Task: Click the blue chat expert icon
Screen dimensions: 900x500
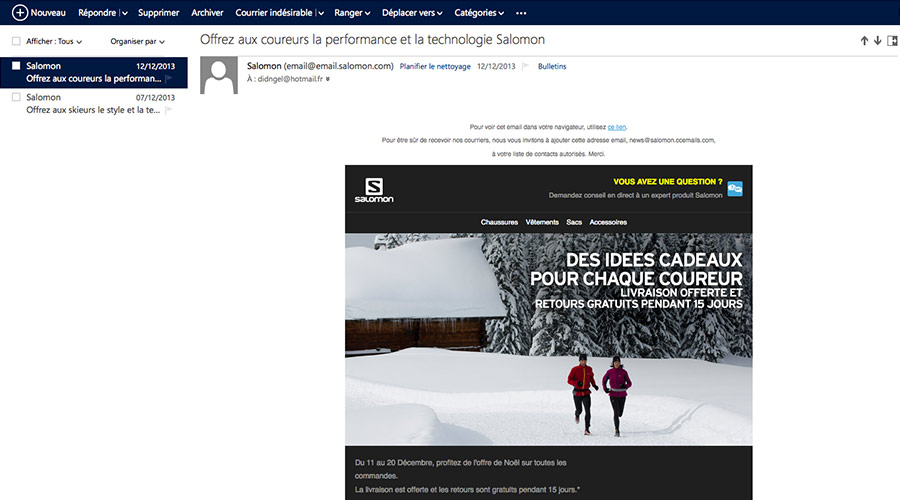Action: point(735,189)
